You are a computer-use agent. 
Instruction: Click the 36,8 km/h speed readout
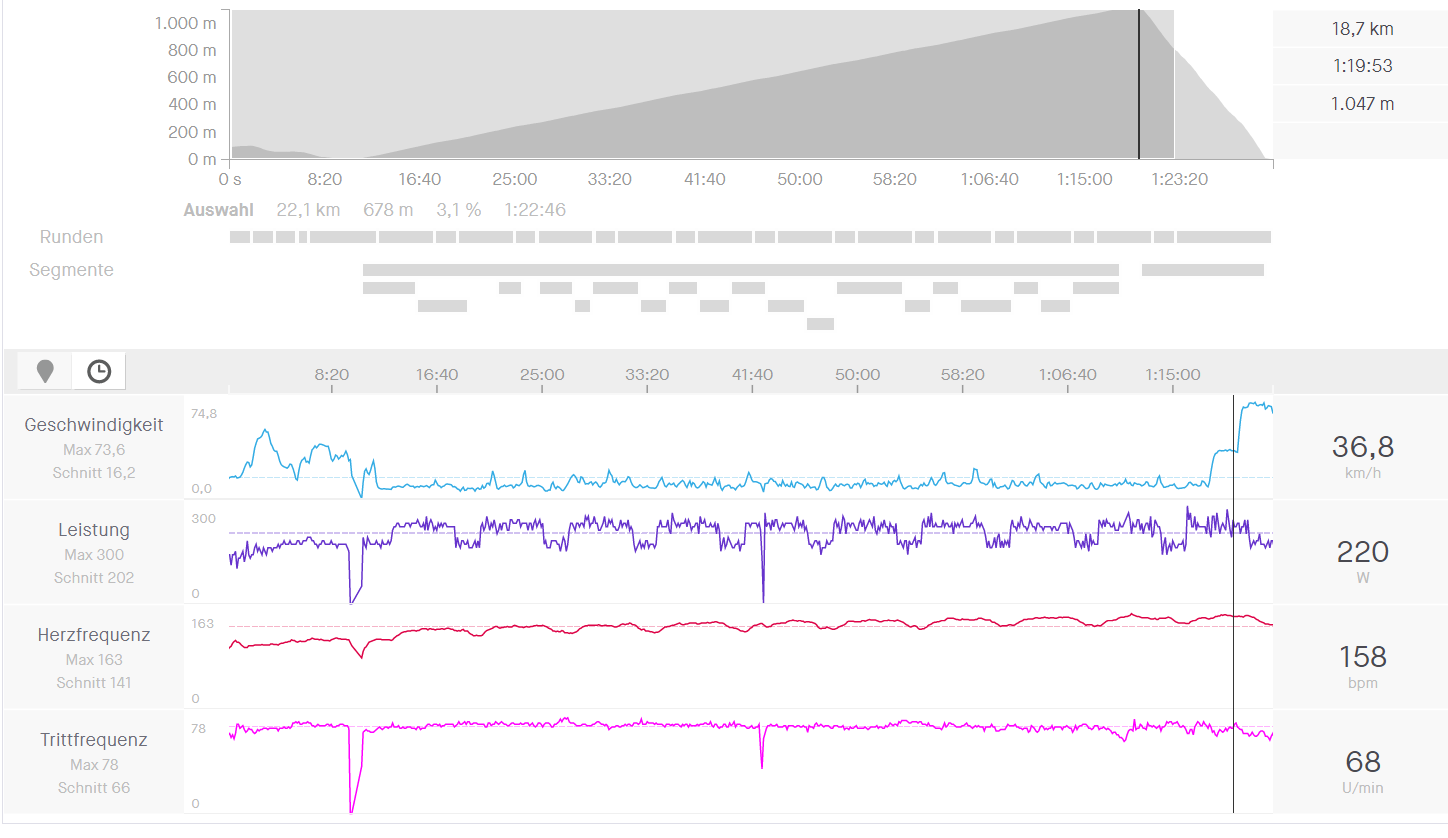coord(1362,447)
